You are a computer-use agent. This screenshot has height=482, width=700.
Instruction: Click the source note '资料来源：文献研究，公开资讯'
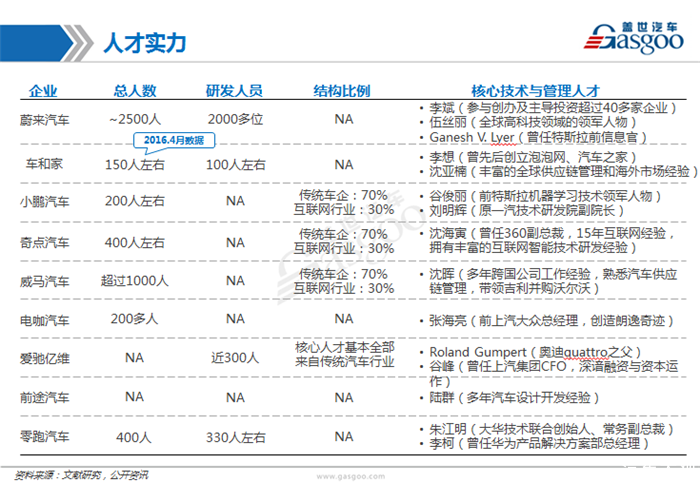tap(81, 475)
